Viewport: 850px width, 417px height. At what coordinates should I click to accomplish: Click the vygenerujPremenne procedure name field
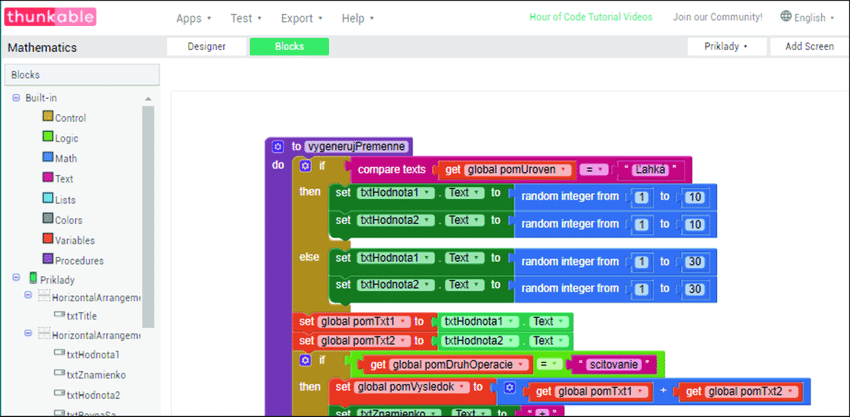click(x=356, y=146)
